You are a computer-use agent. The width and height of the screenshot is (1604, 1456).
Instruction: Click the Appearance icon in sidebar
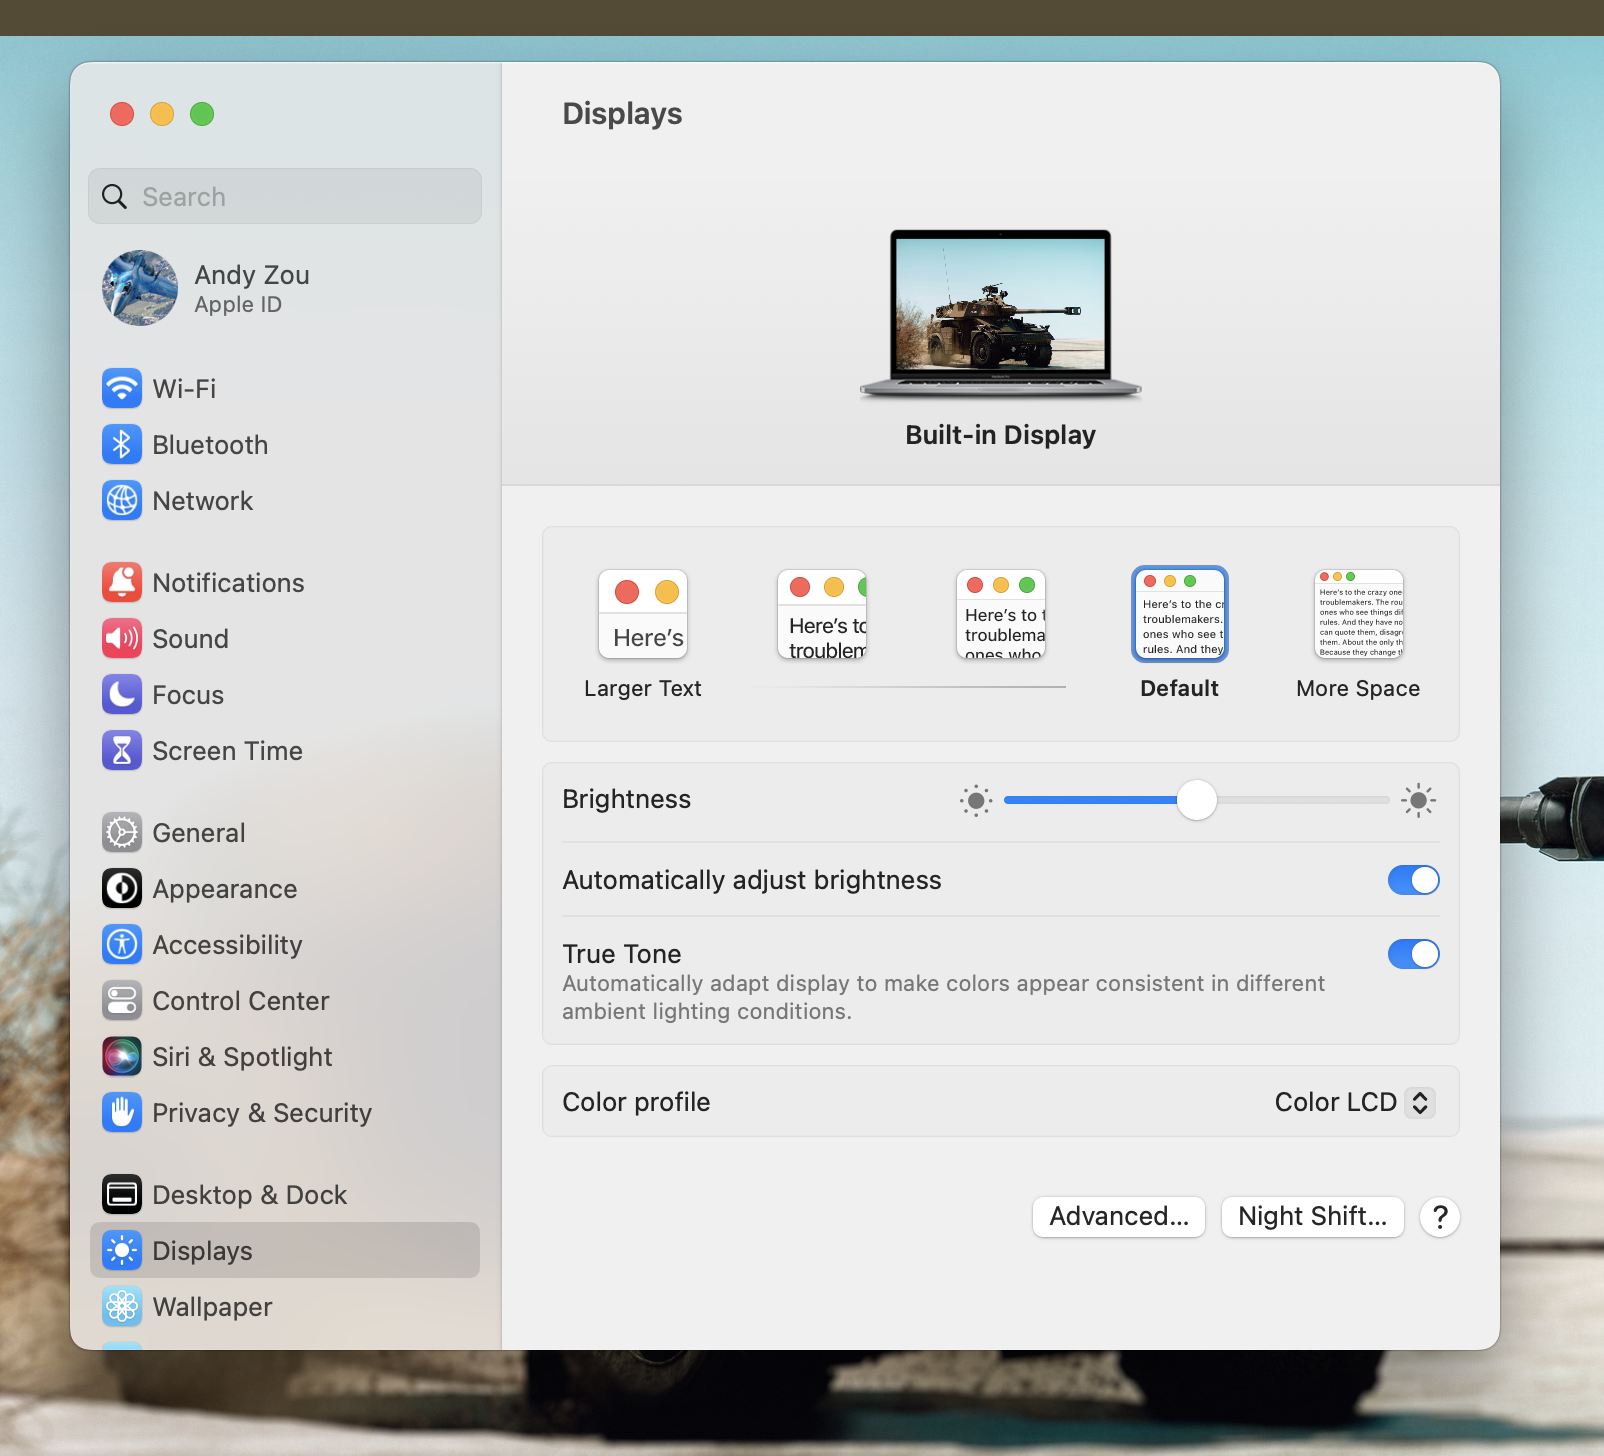click(x=122, y=888)
